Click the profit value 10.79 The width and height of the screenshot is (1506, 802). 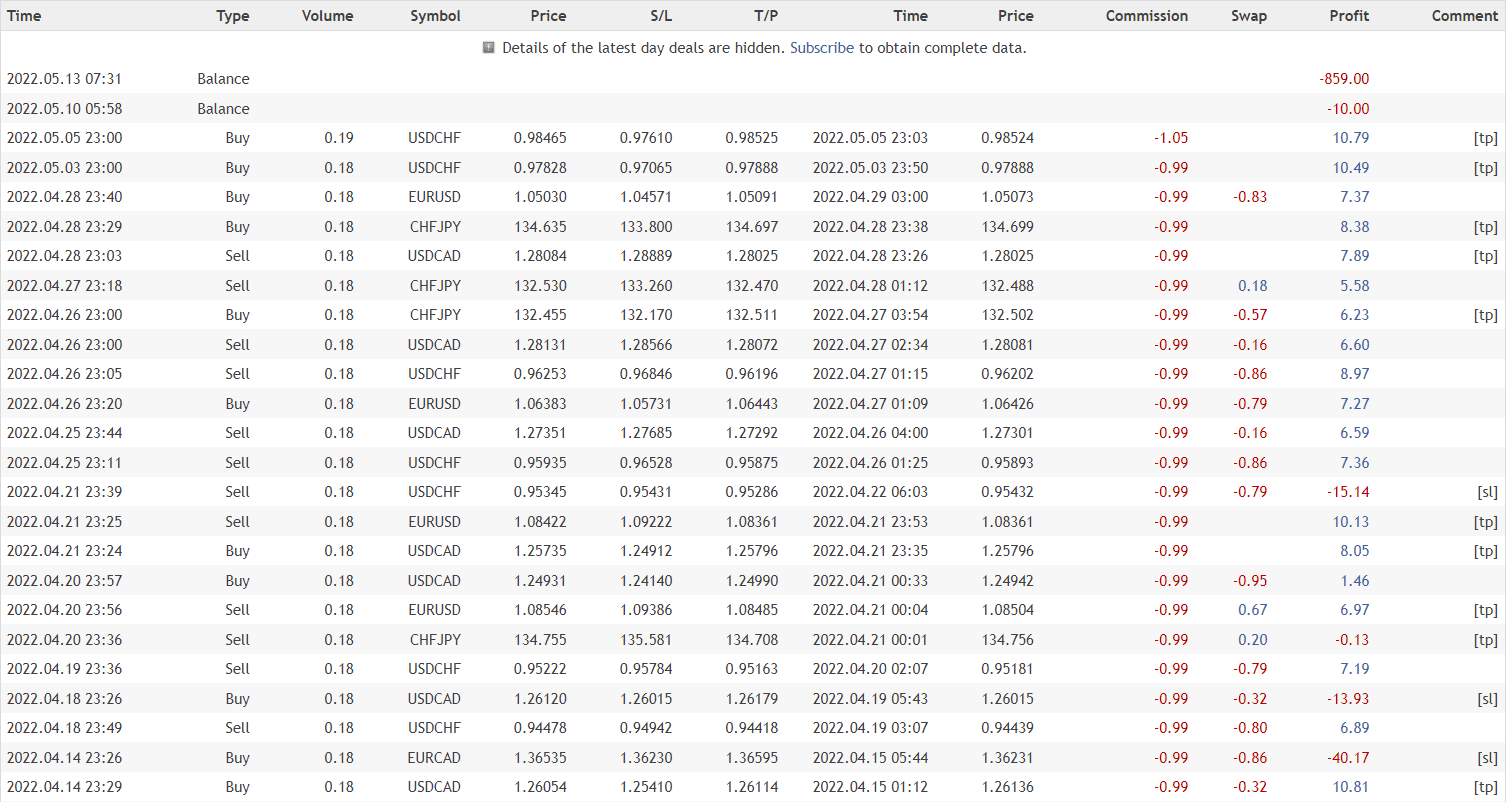click(x=1351, y=138)
